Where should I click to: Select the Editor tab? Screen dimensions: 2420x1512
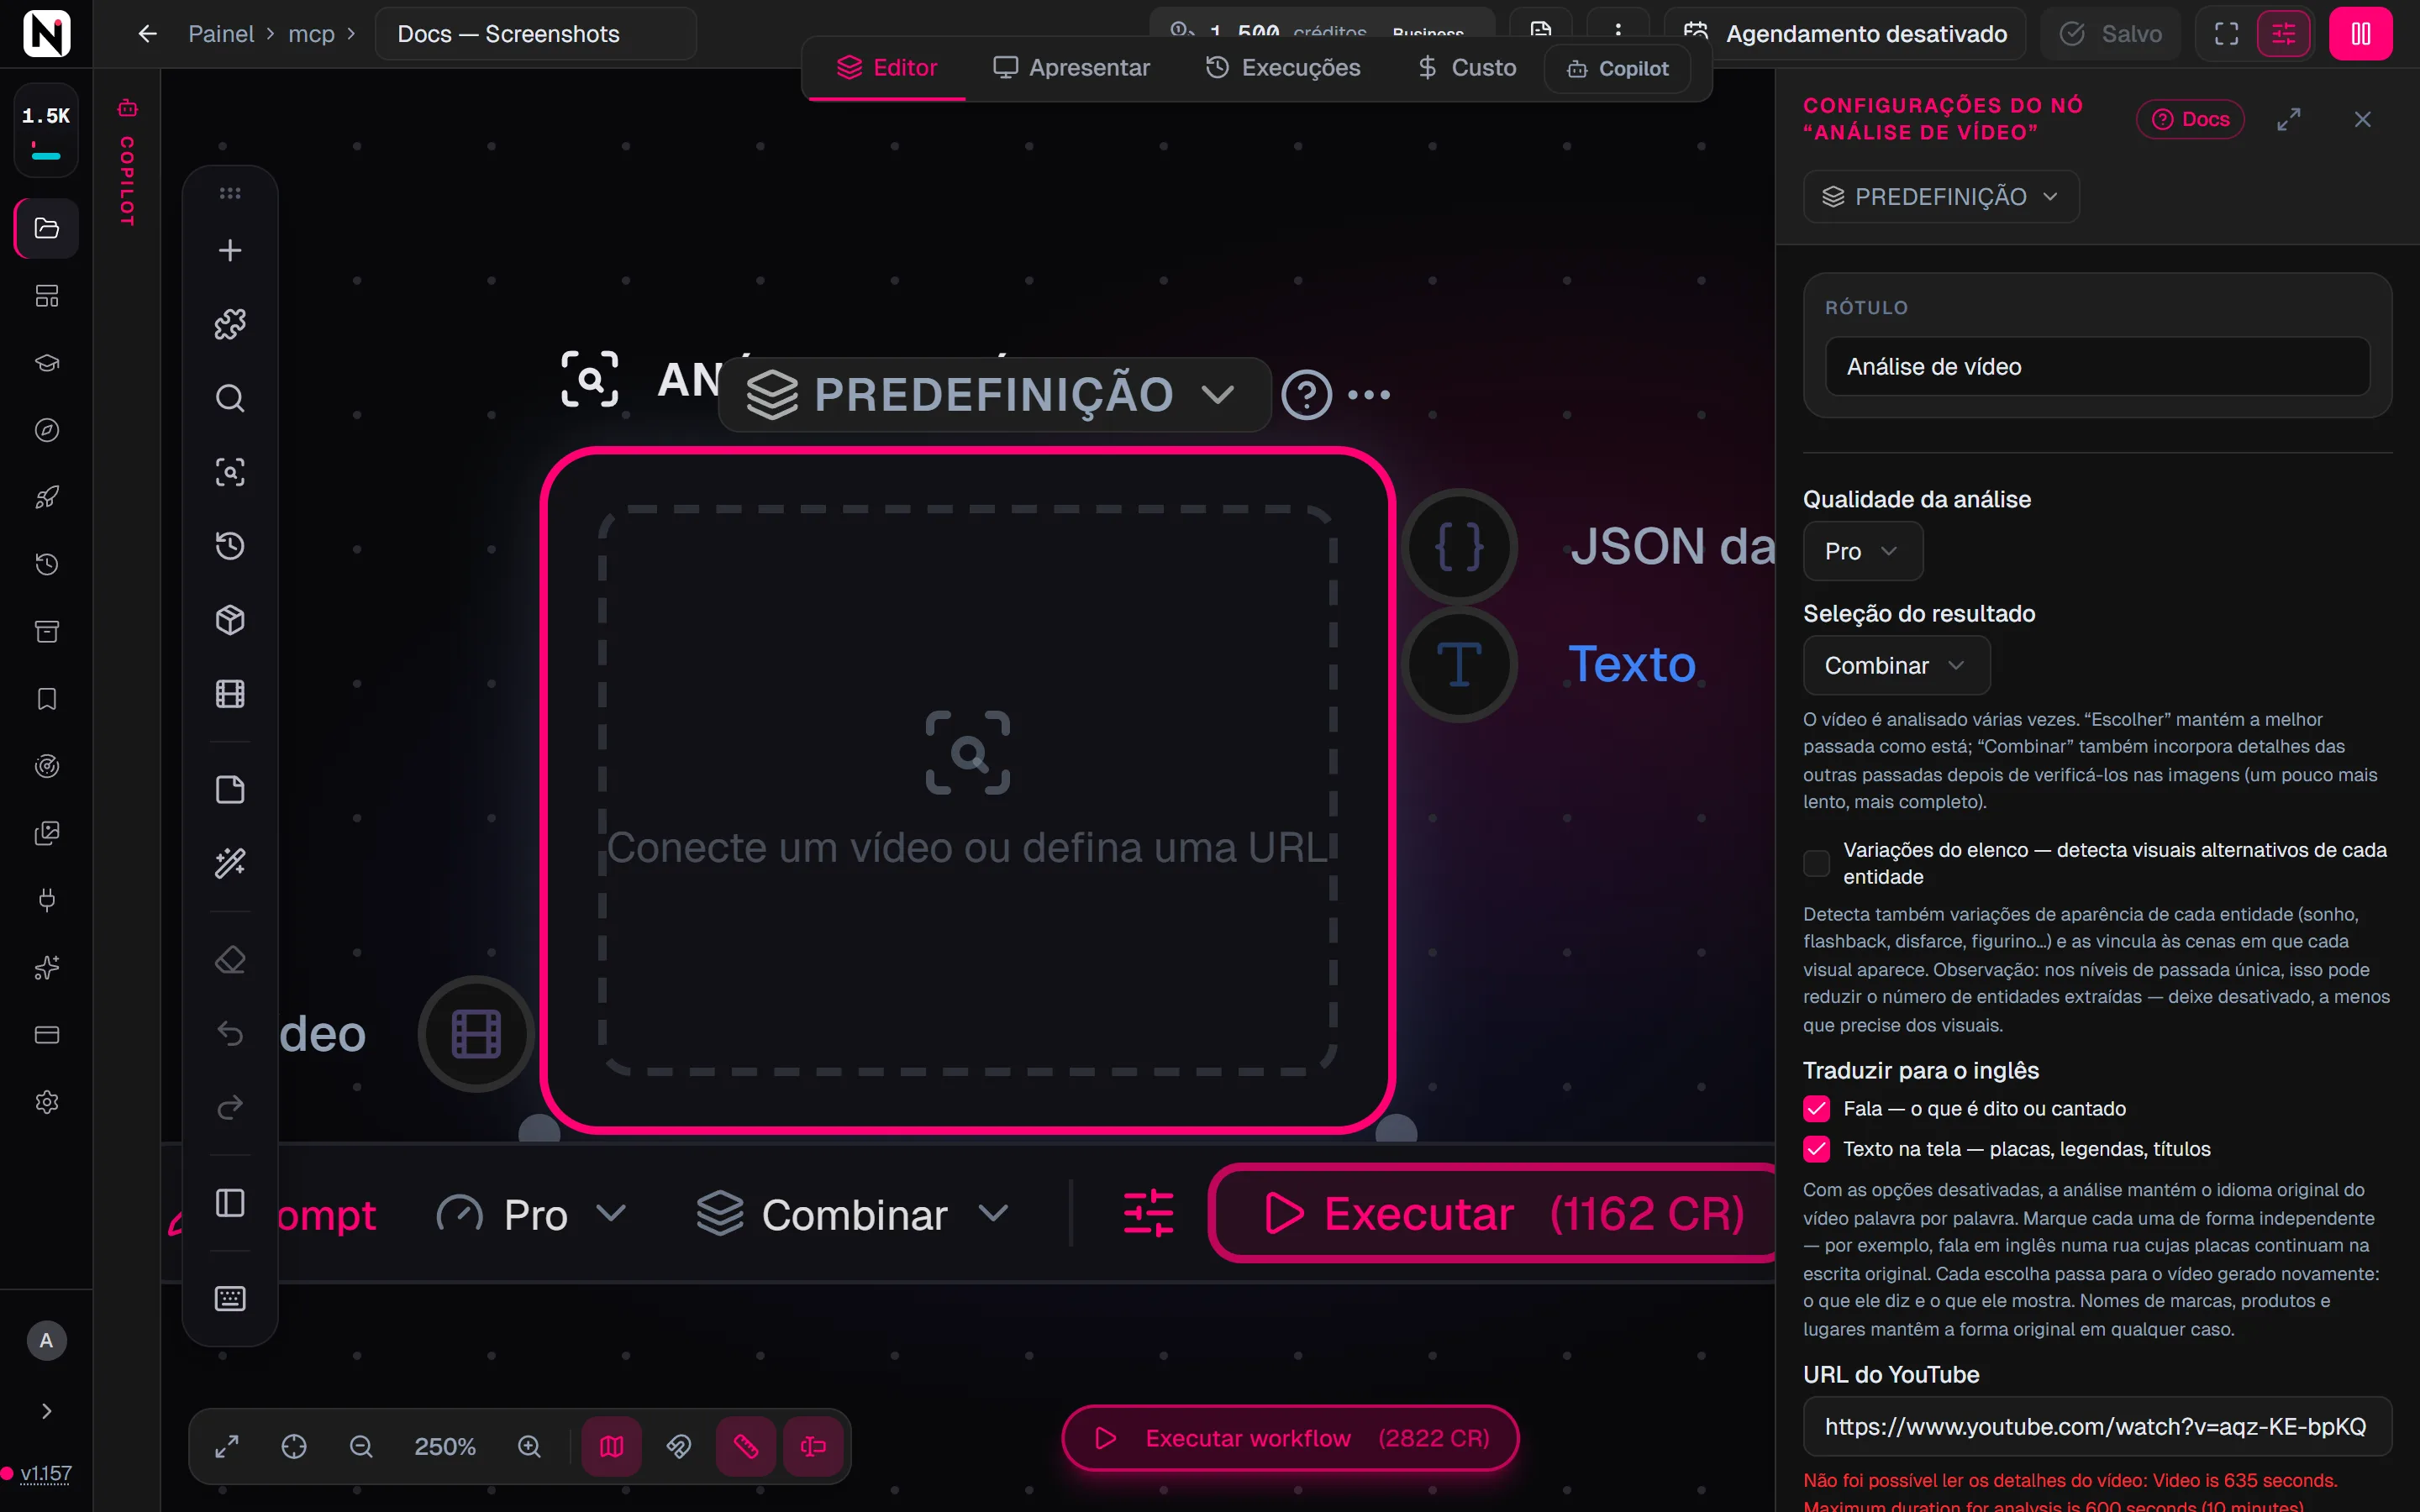[x=887, y=68]
